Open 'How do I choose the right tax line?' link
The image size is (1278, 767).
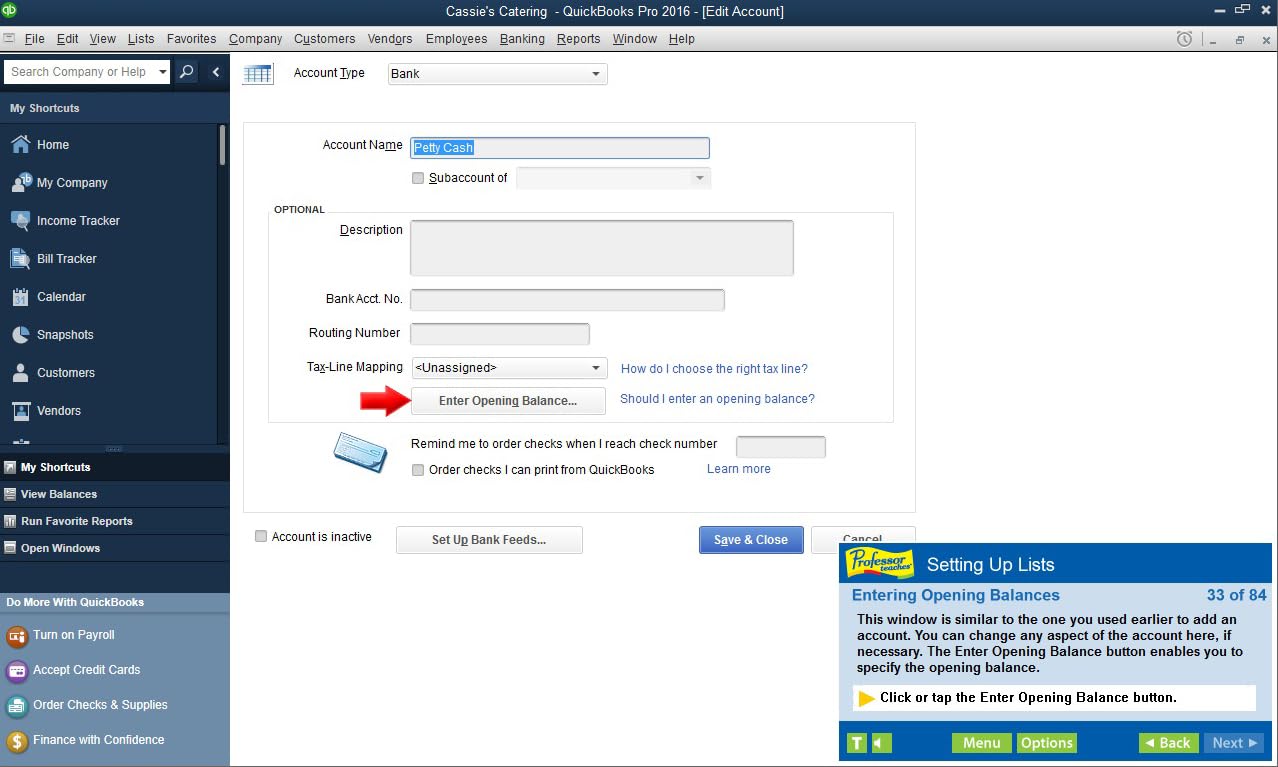714,369
